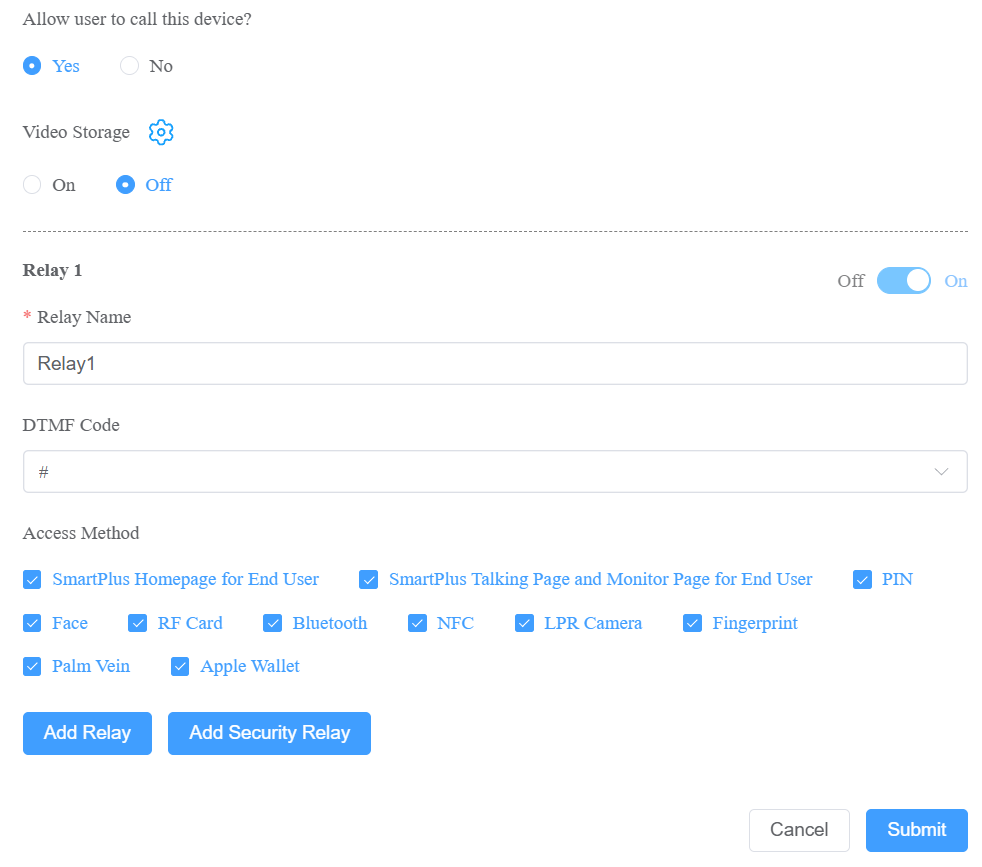Select Yes for allowing user calls
This screenshot has width=982, height=867.
pyautogui.click(x=32, y=66)
